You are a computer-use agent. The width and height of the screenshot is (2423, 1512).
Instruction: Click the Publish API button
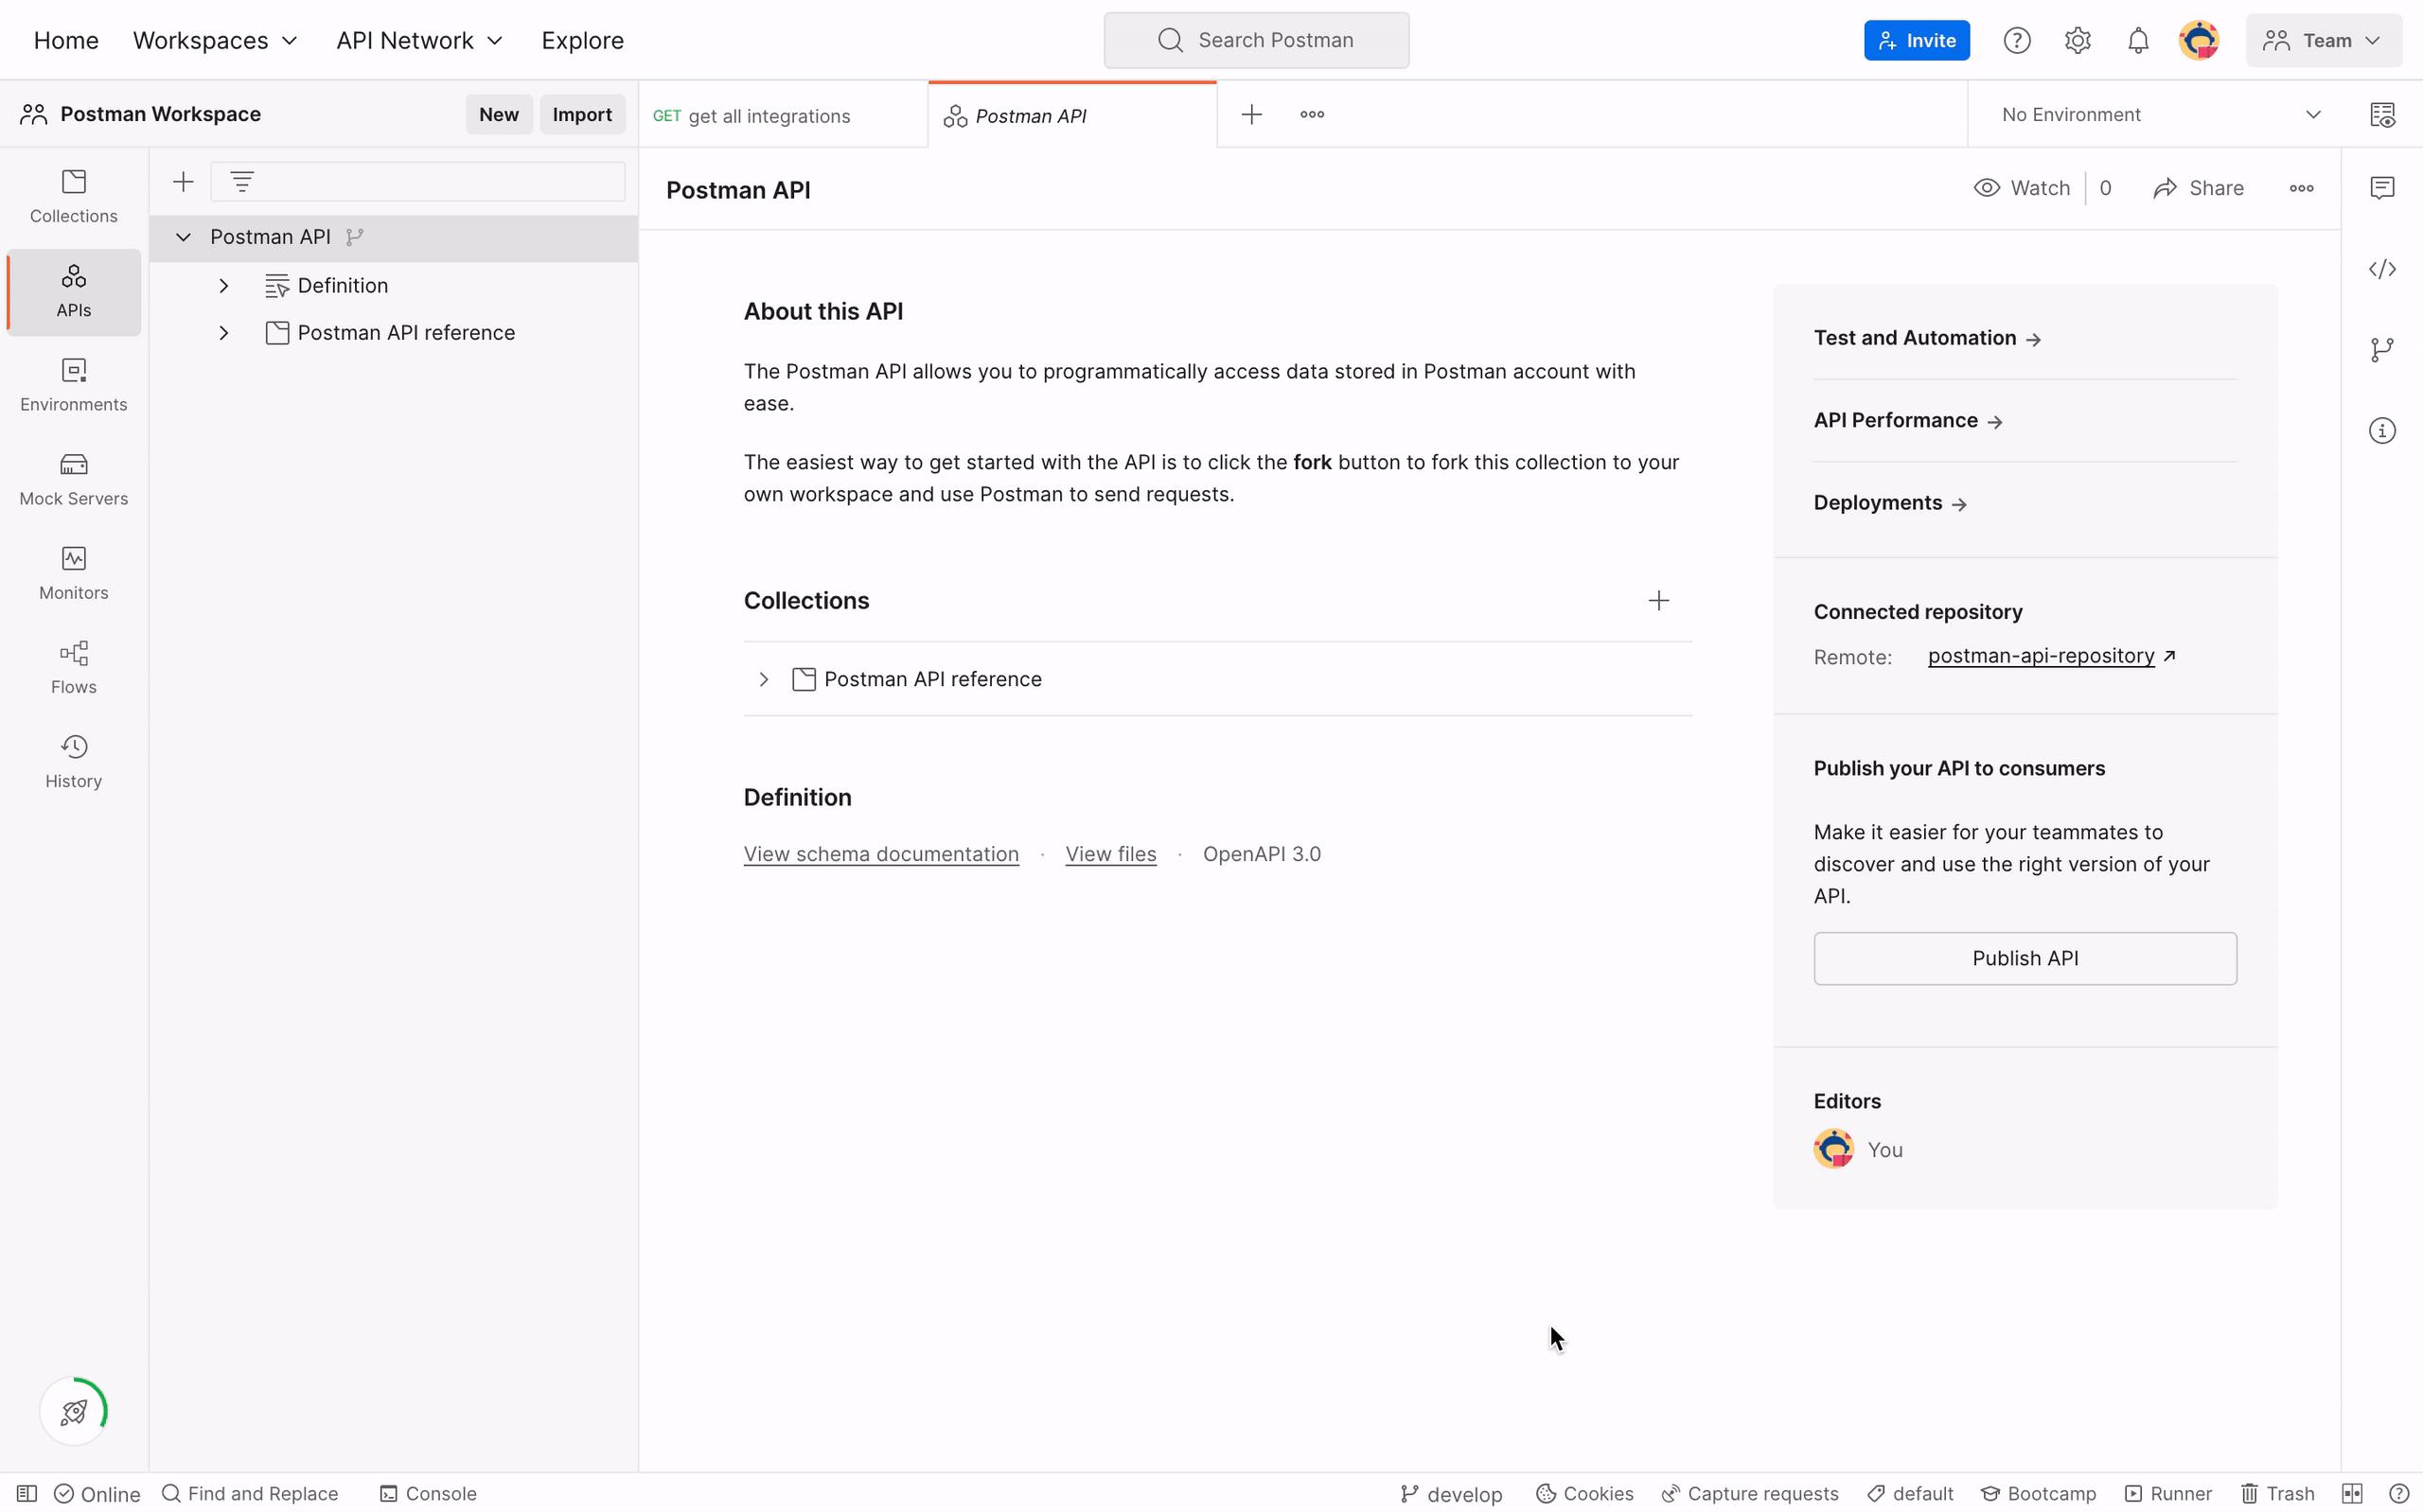tap(2025, 958)
